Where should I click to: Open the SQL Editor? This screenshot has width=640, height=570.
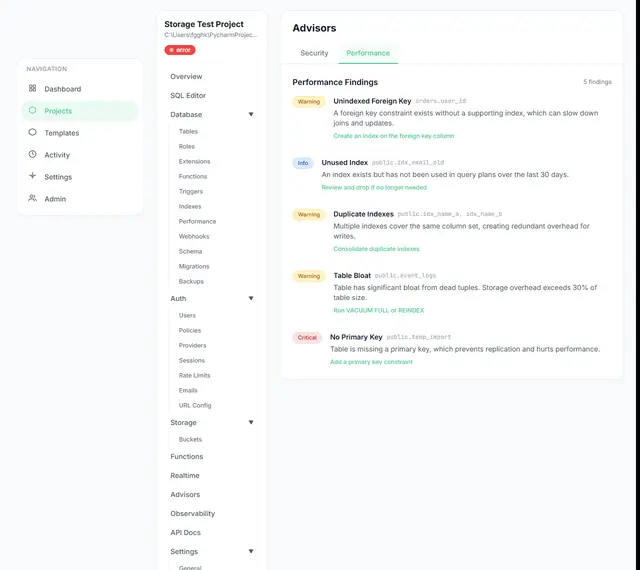coord(188,96)
